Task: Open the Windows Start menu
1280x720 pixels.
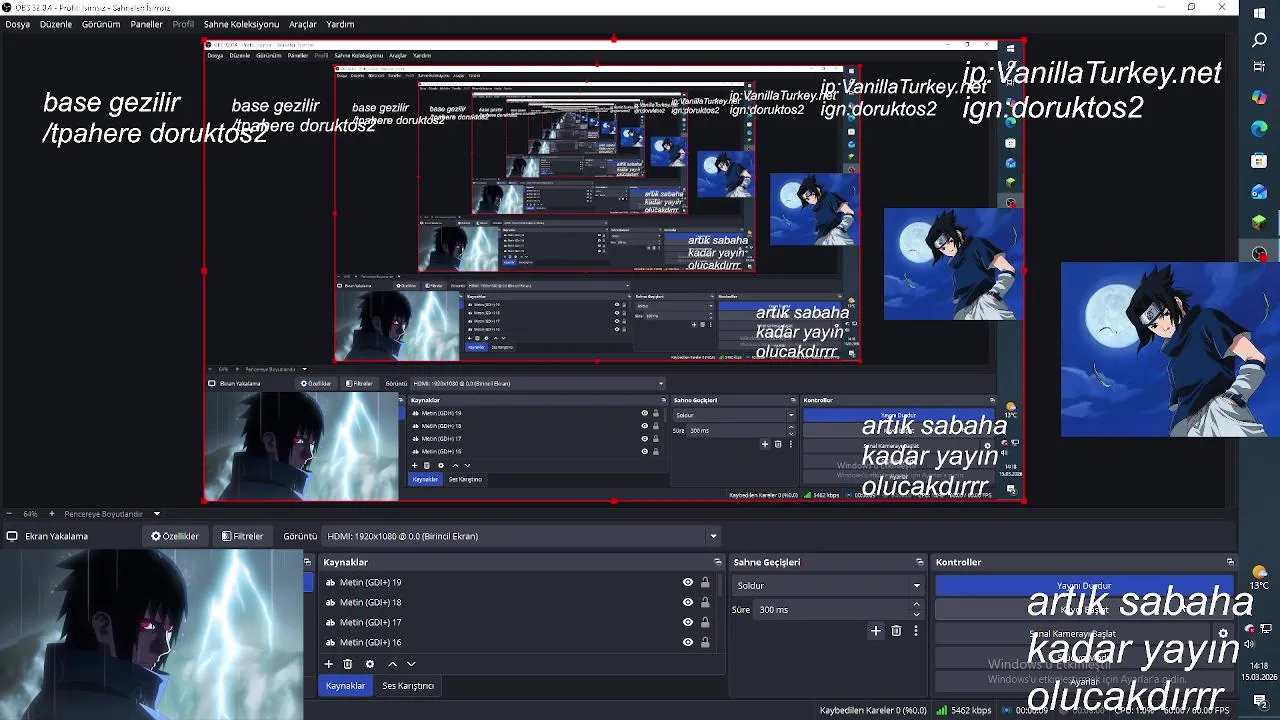Action: (1260, 13)
